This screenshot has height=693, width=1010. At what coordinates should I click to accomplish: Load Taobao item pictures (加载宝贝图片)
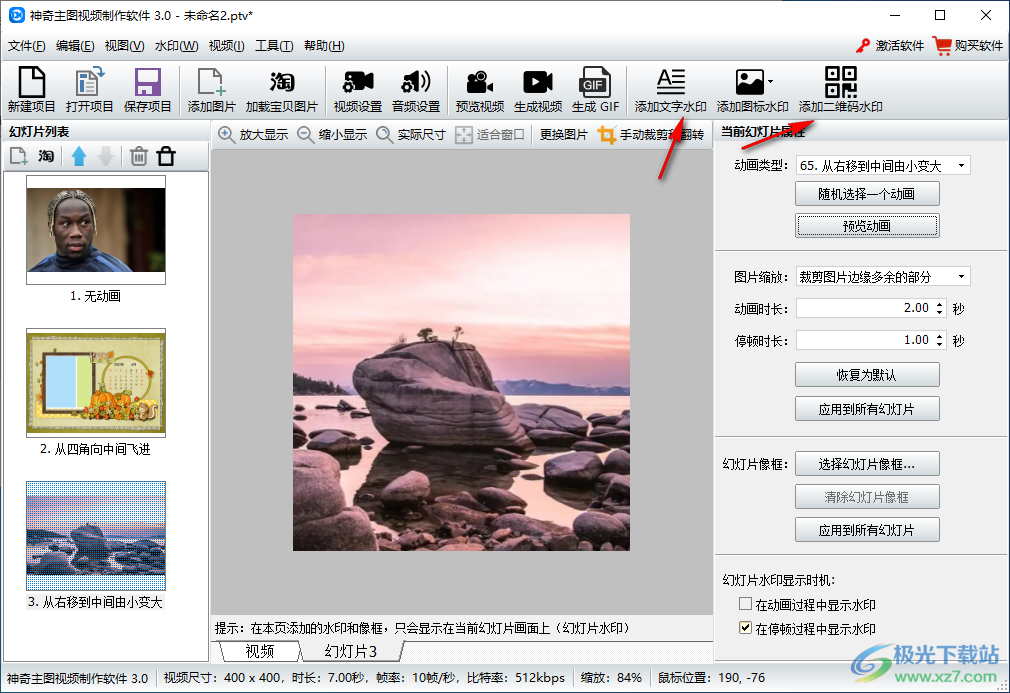coord(281,90)
